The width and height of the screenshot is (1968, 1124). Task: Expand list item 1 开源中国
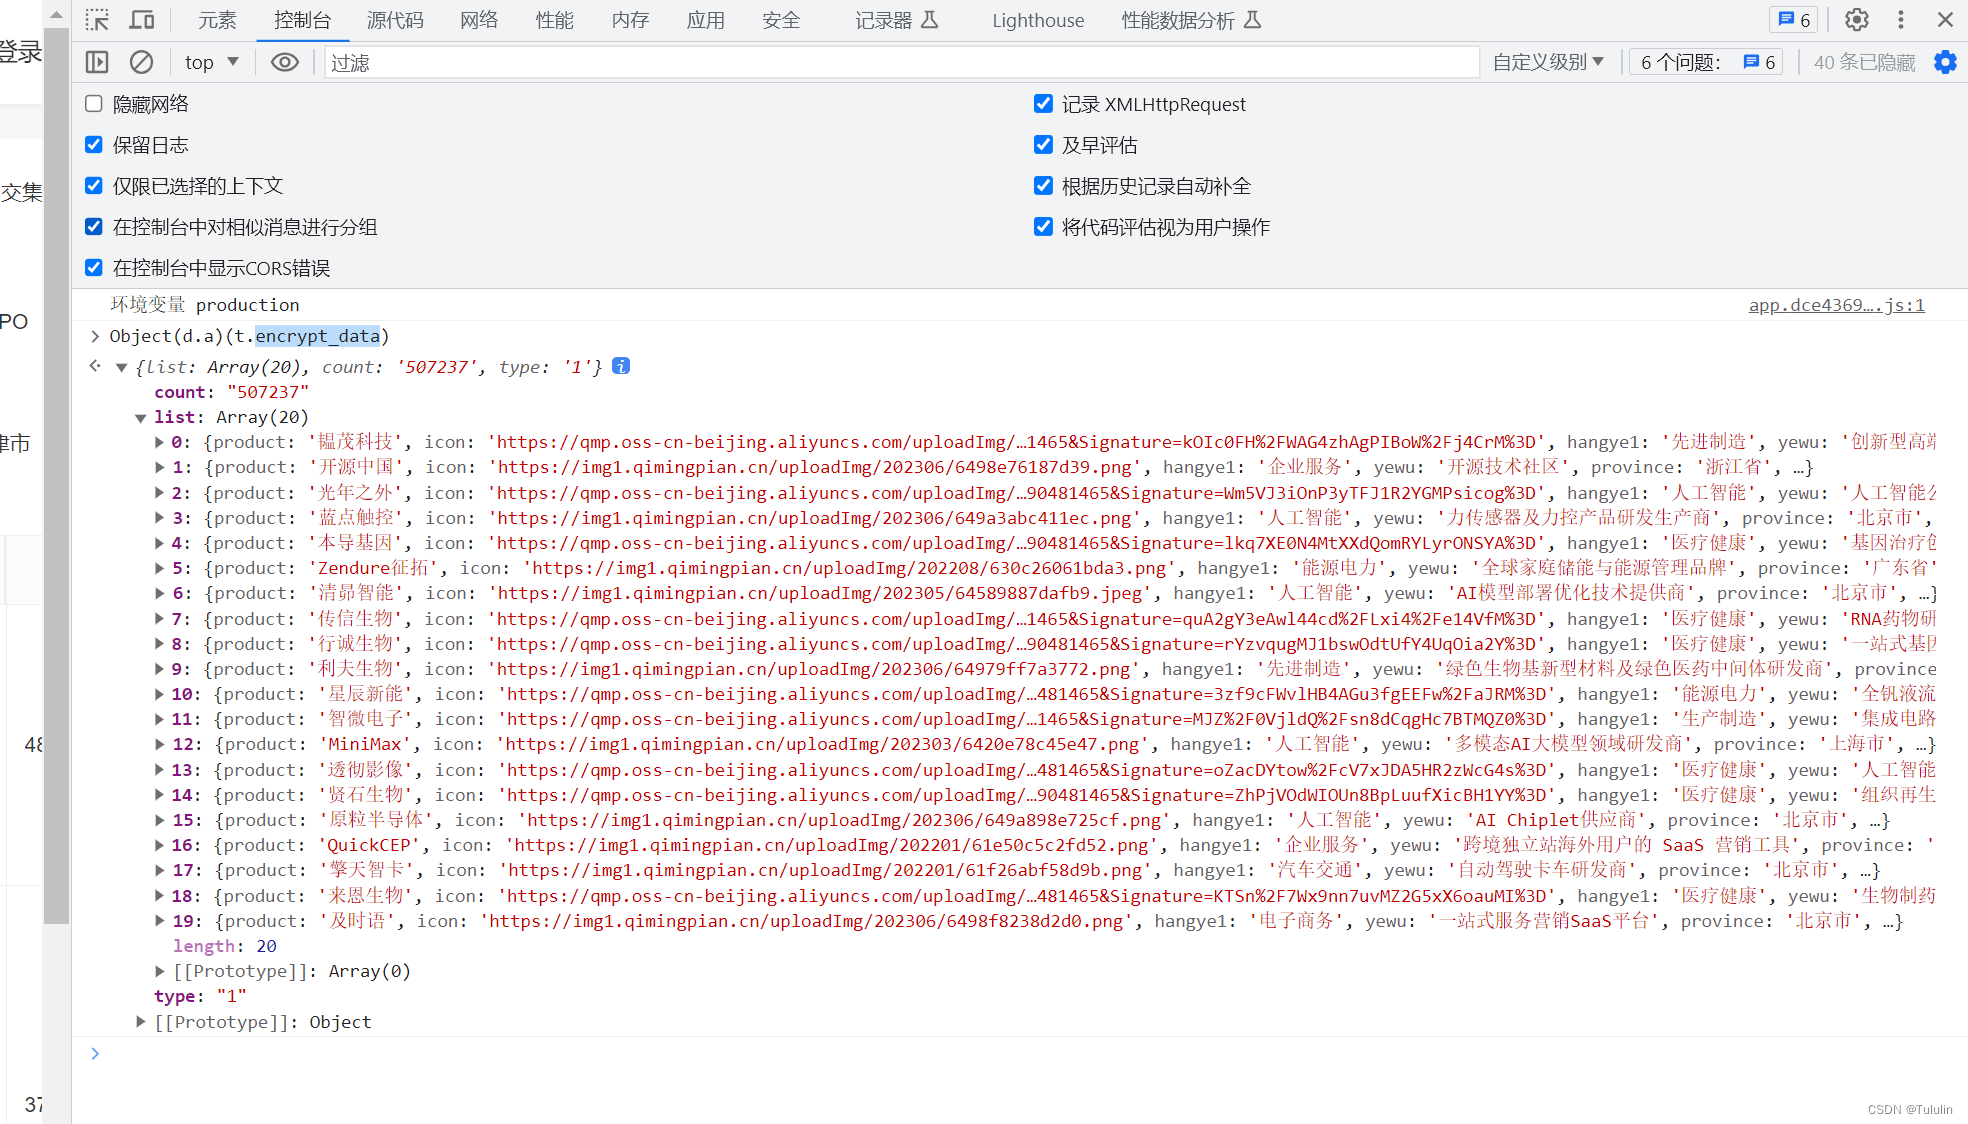pos(159,467)
